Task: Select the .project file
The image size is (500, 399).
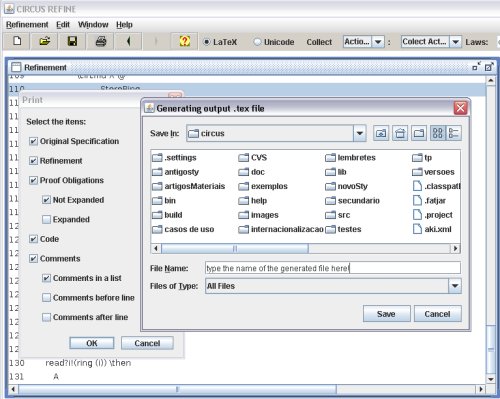Action: [433, 215]
